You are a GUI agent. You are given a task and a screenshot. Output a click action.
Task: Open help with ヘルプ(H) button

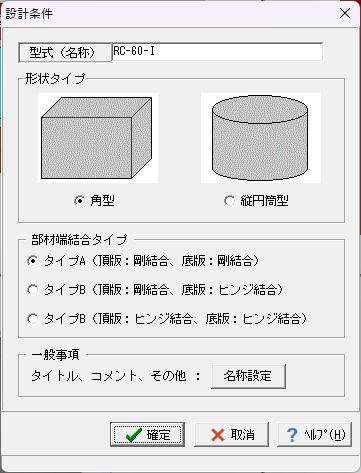[314, 435]
